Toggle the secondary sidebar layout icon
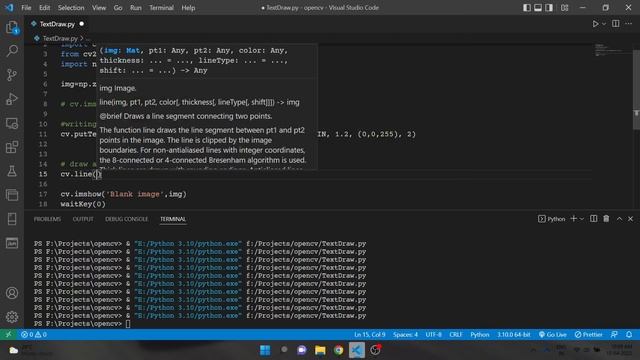 point(549,8)
